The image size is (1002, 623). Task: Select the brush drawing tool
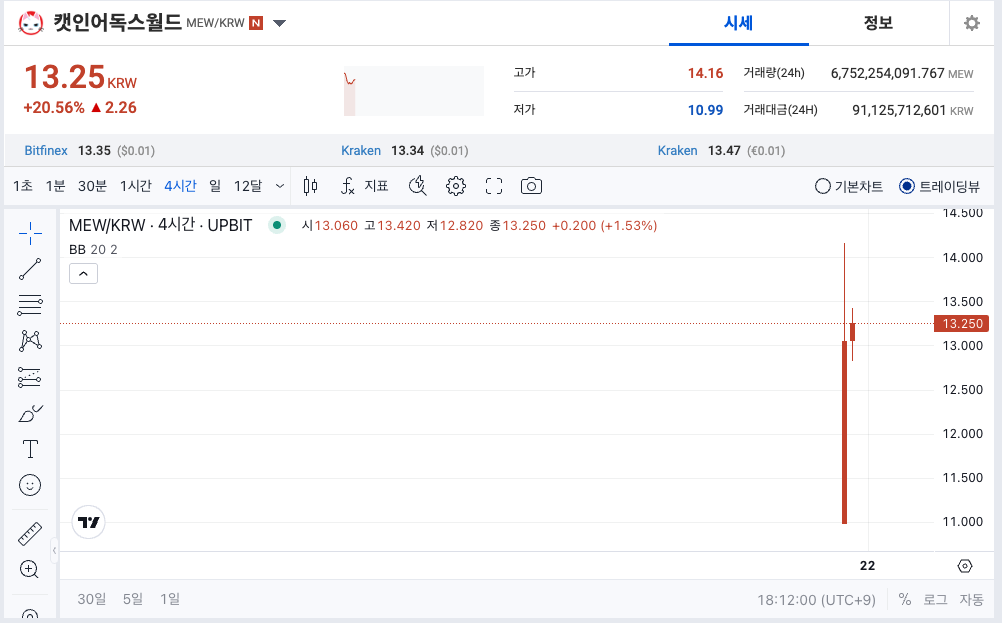click(30, 413)
